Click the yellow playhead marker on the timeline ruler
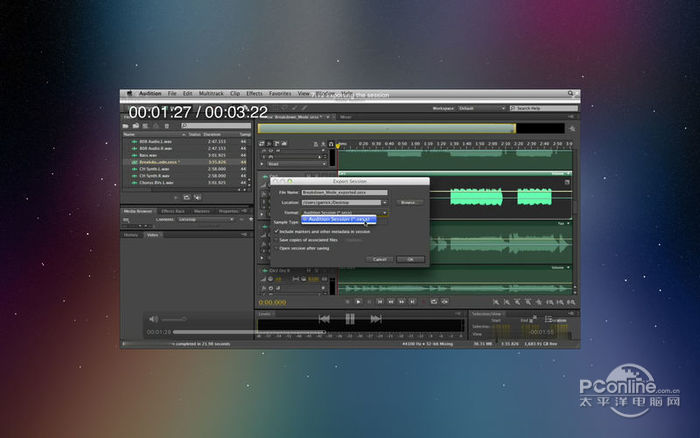The height and width of the screenshot is (438, 700). pos(338,146)
